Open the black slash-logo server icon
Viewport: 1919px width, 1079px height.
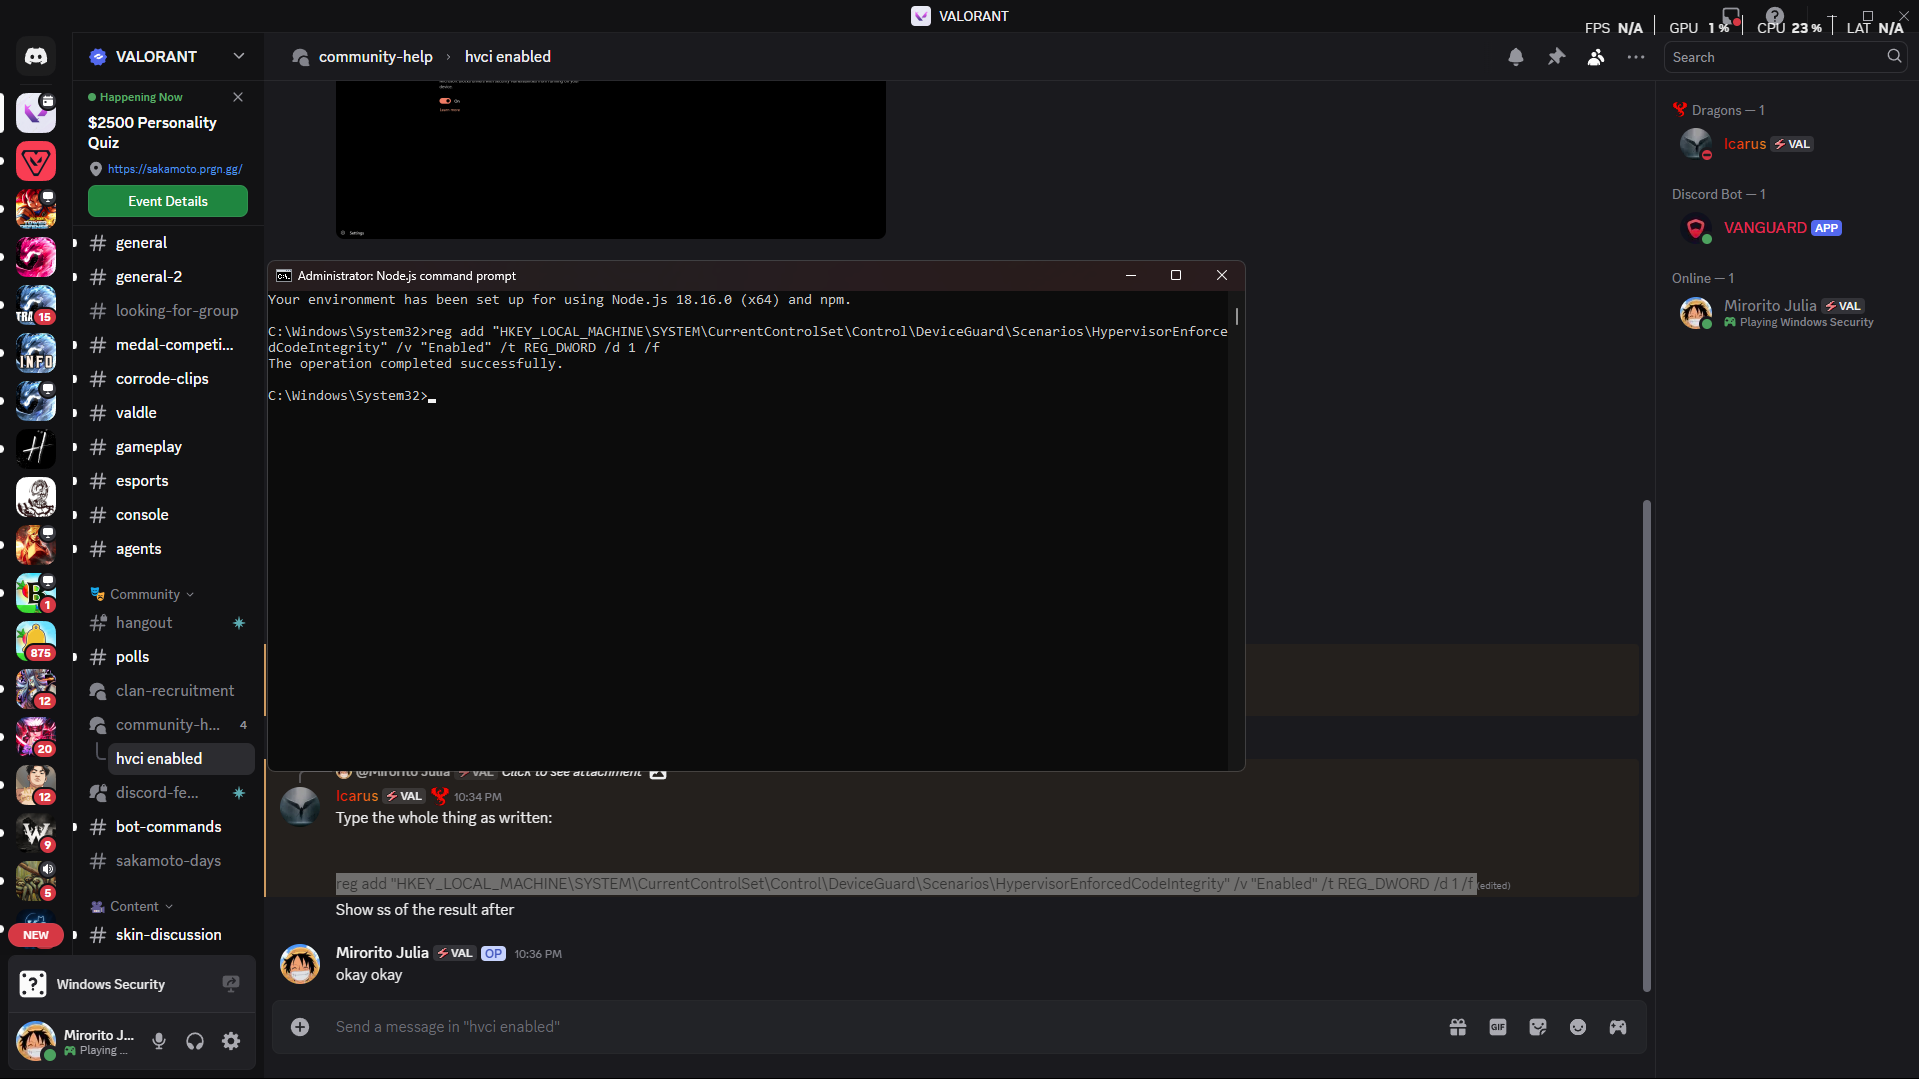pyautogui.click(x=36, y=449)
